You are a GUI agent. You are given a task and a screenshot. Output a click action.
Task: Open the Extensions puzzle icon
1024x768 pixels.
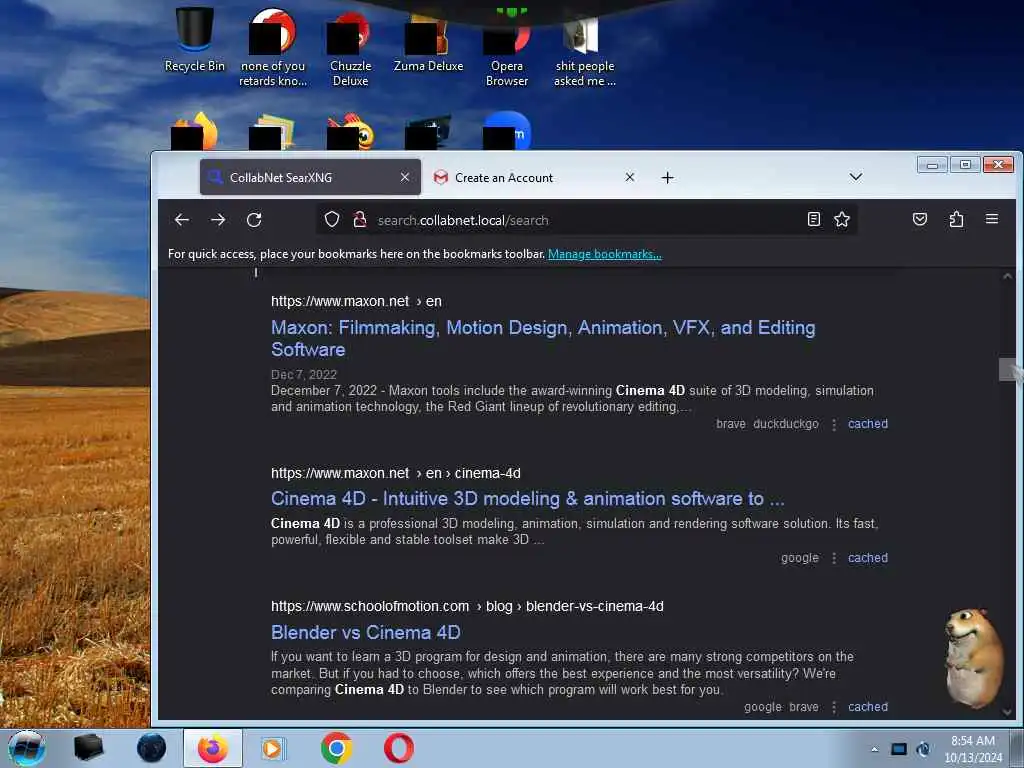956,219
